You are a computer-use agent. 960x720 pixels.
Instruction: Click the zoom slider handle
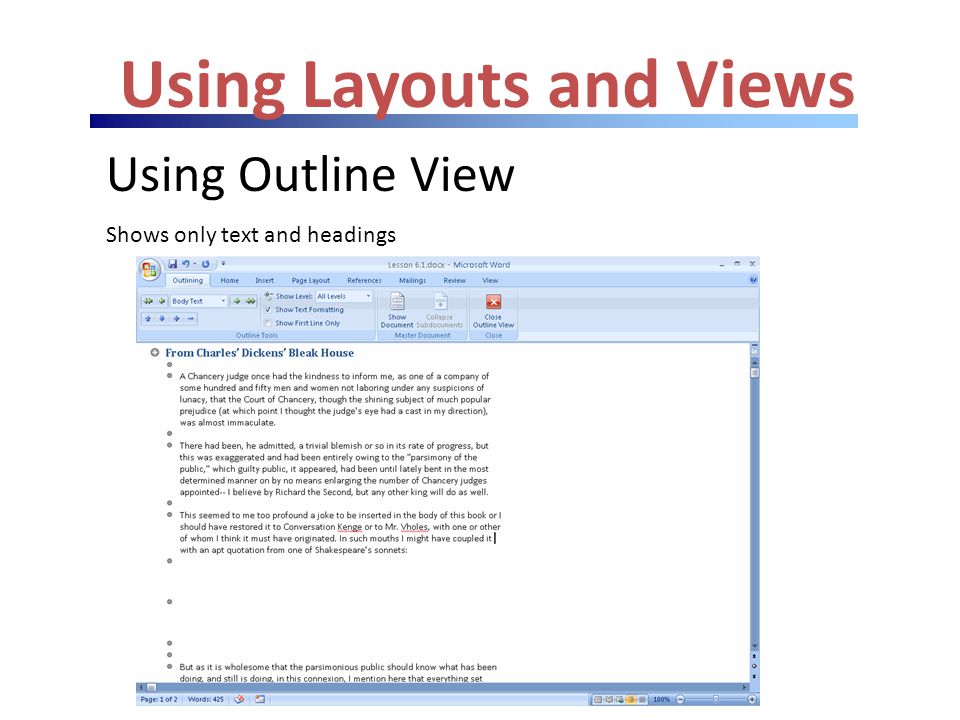click(716, 699)
